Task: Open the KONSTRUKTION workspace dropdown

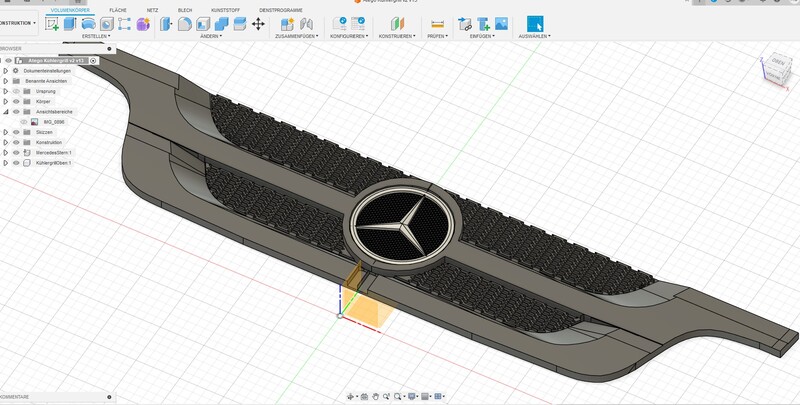Action: click(x=18, y=23)
